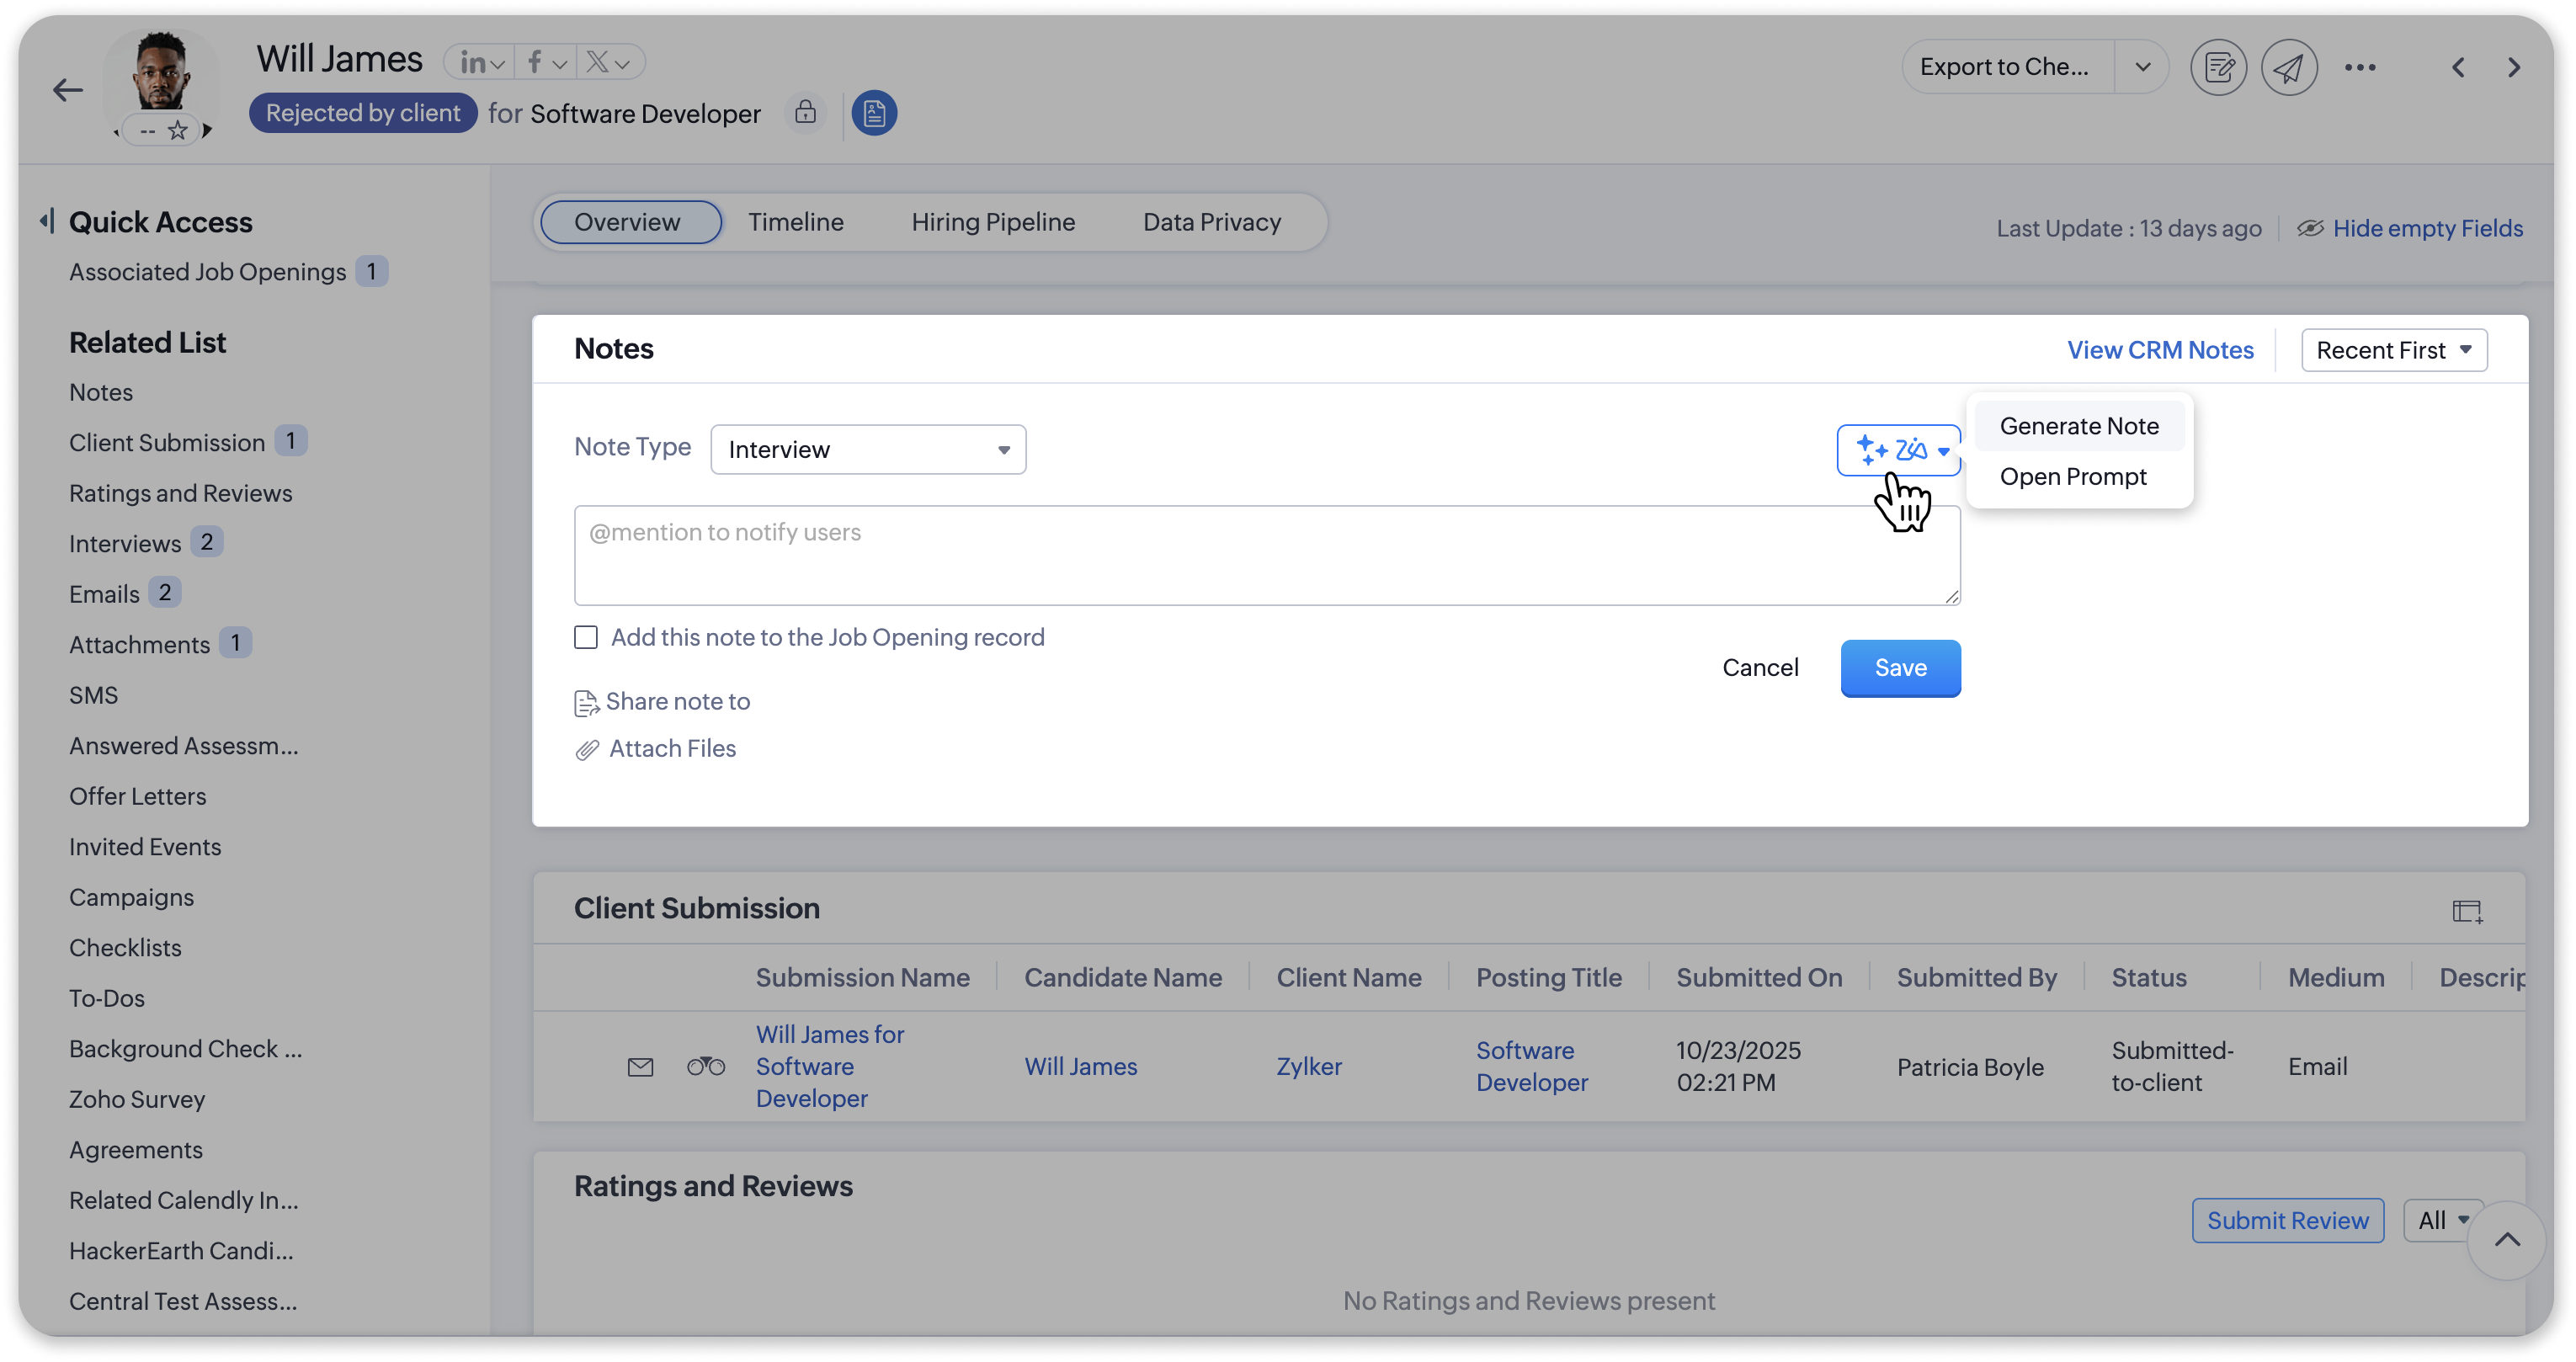Click the lock icon beside Software Developer
Image resolution: width=2576 pixels, height=1362 pixels.
[805, 112]
